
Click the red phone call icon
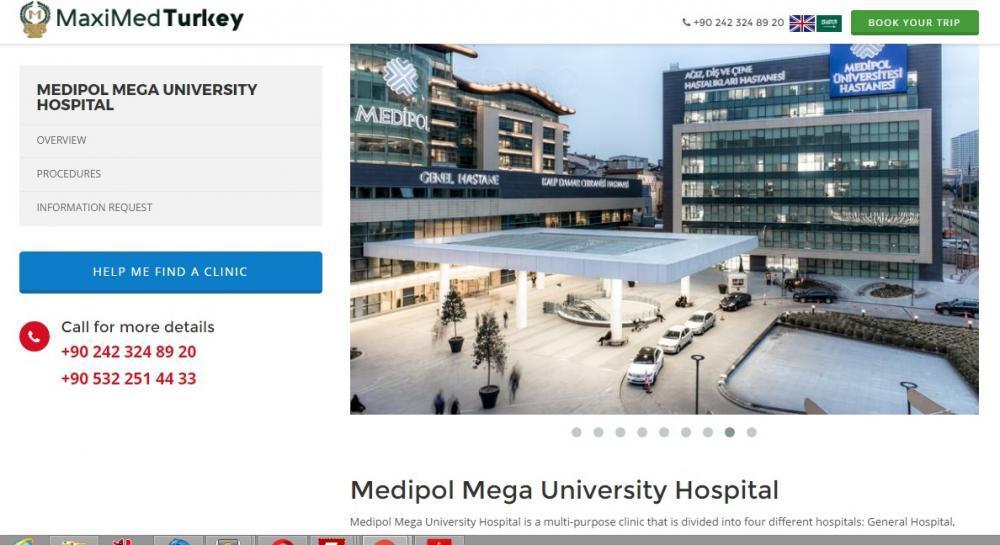pyautogui.click(x=34, y=336)
